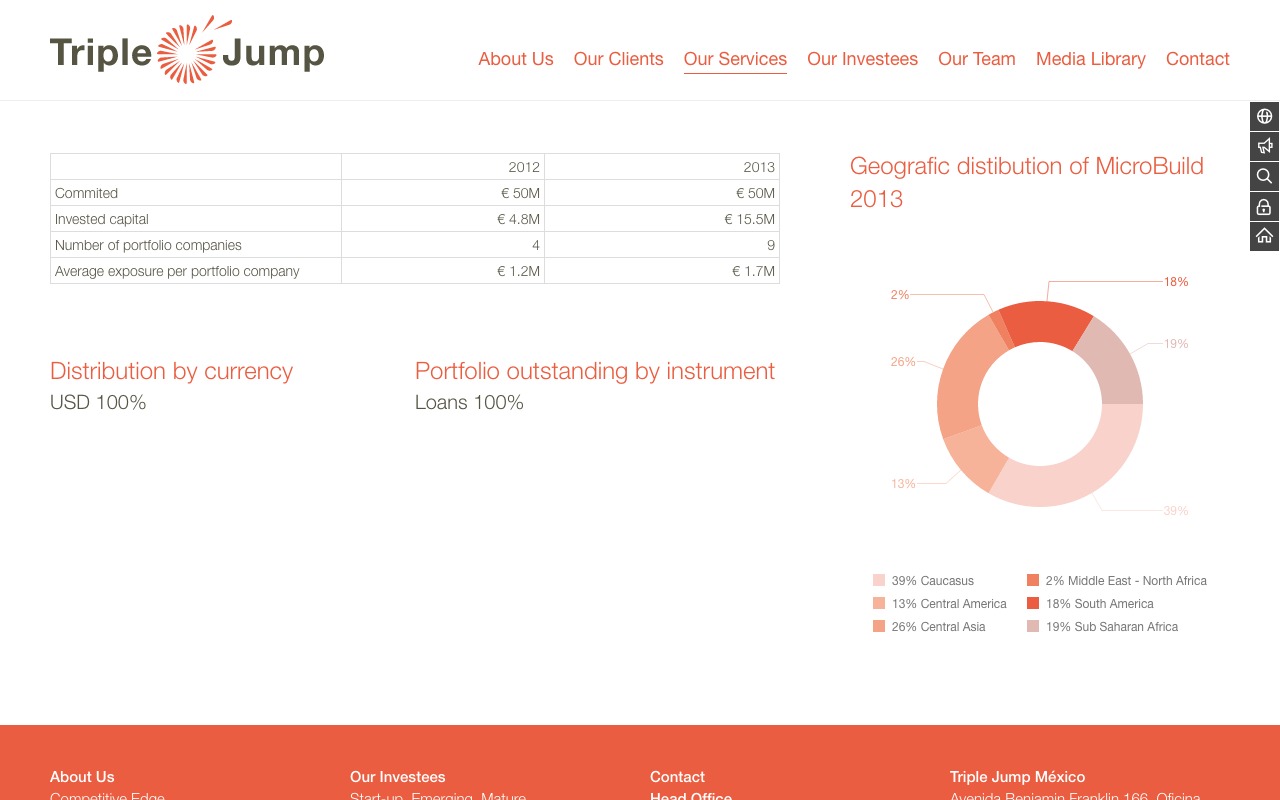The height and width of the screenshot is (800, 1280).
Task: Click the Commited row label
Action: [86, 193]
